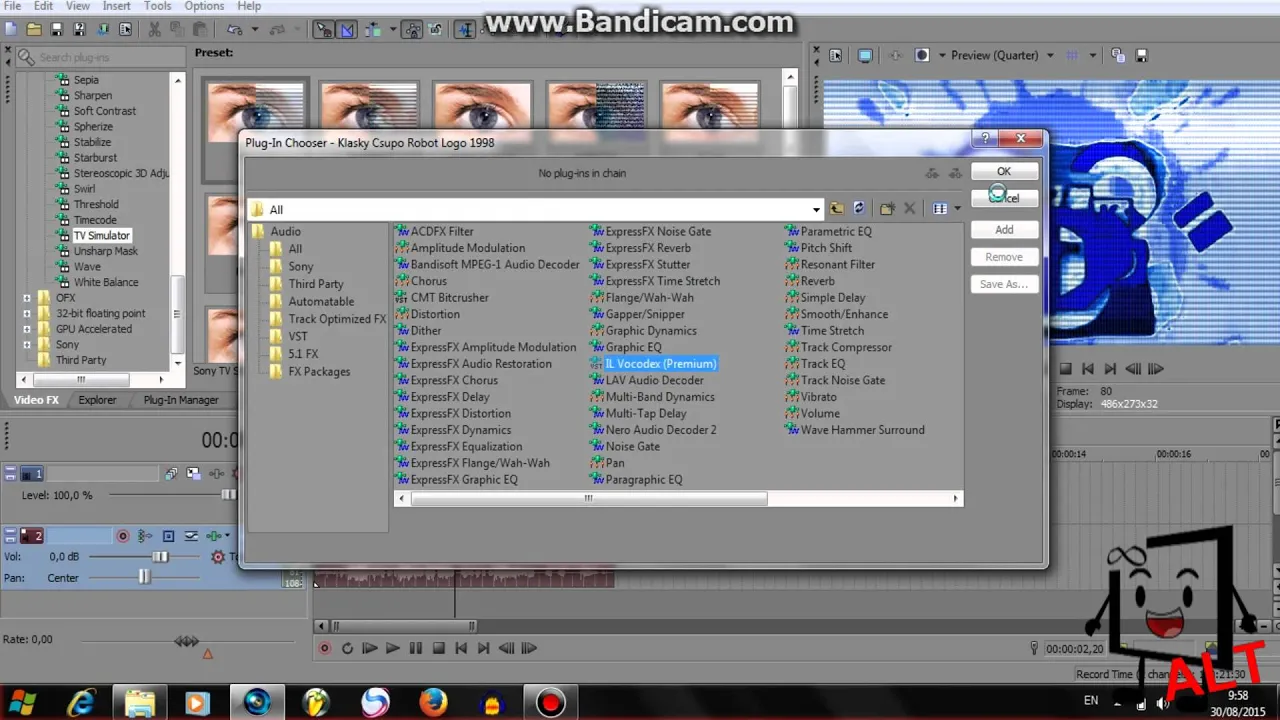This screenshot has width=1280, height=720.
Task: Click the Go to Start transport button
Action: [461, 648]
